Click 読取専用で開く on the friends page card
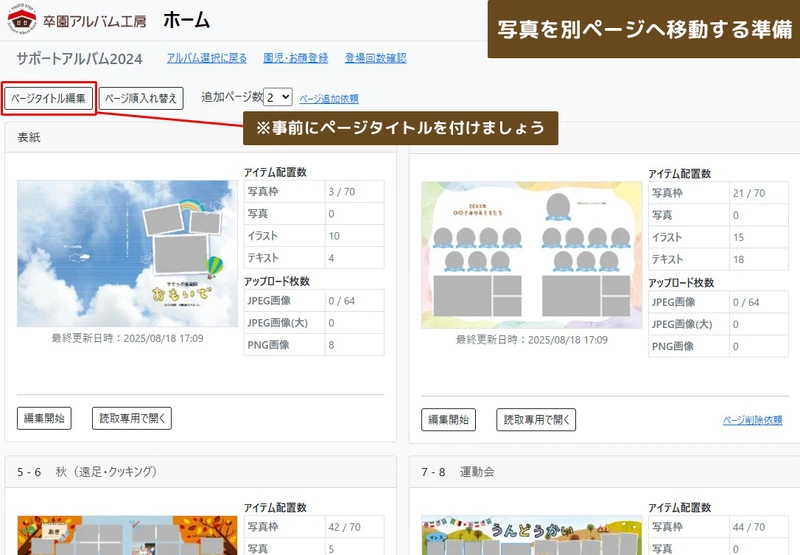The width and height of the screenshot is (800, 555). pyautogui.click(x=536, y=420)
